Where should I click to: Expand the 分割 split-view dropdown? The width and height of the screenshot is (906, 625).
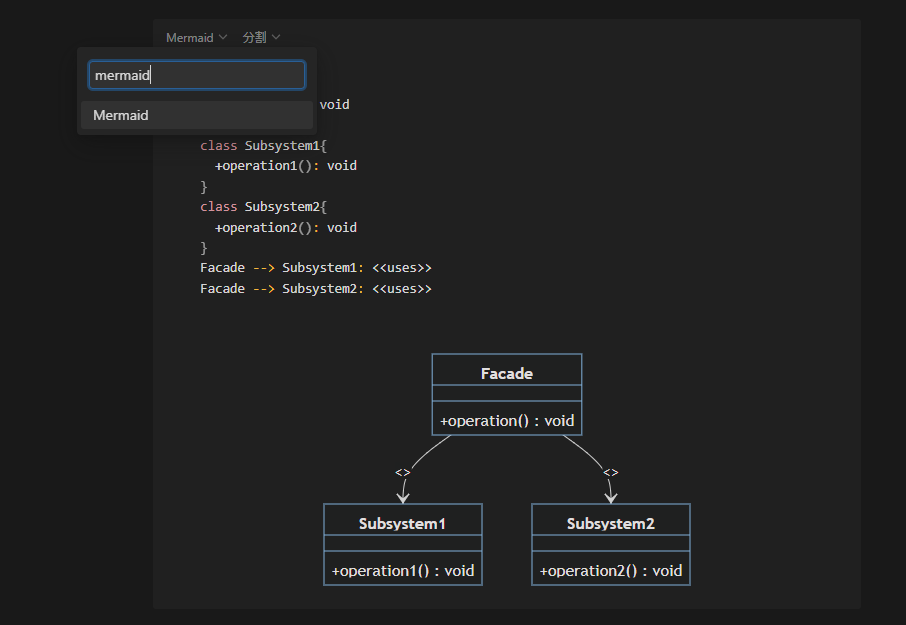[x=261, y=37]
